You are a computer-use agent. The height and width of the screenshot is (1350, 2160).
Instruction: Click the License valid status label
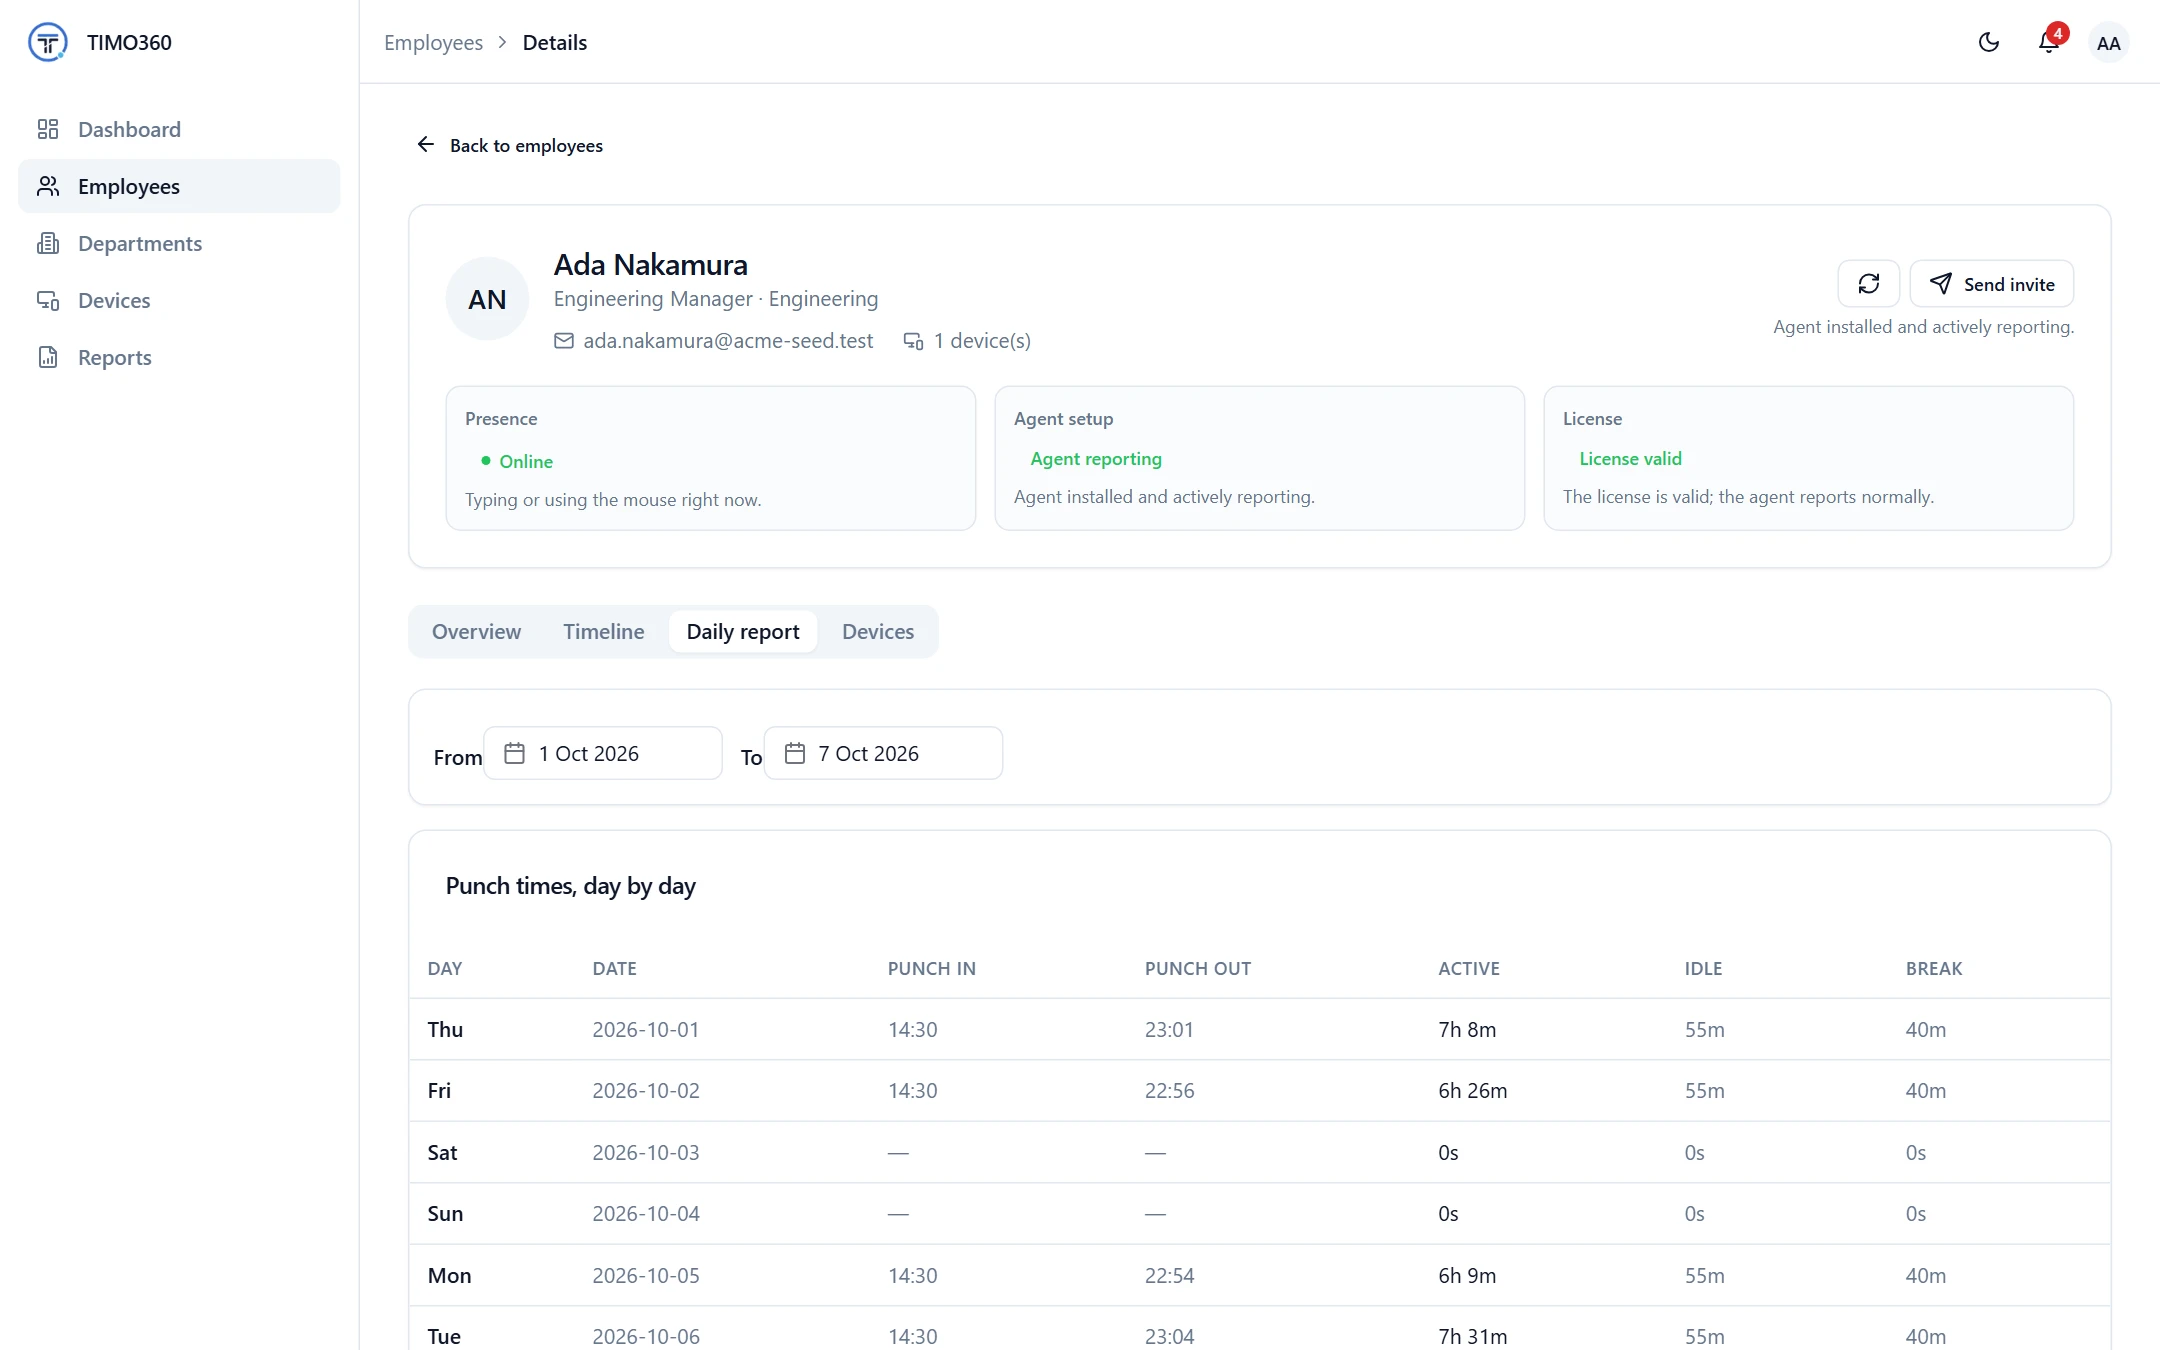click(1630, 459)
